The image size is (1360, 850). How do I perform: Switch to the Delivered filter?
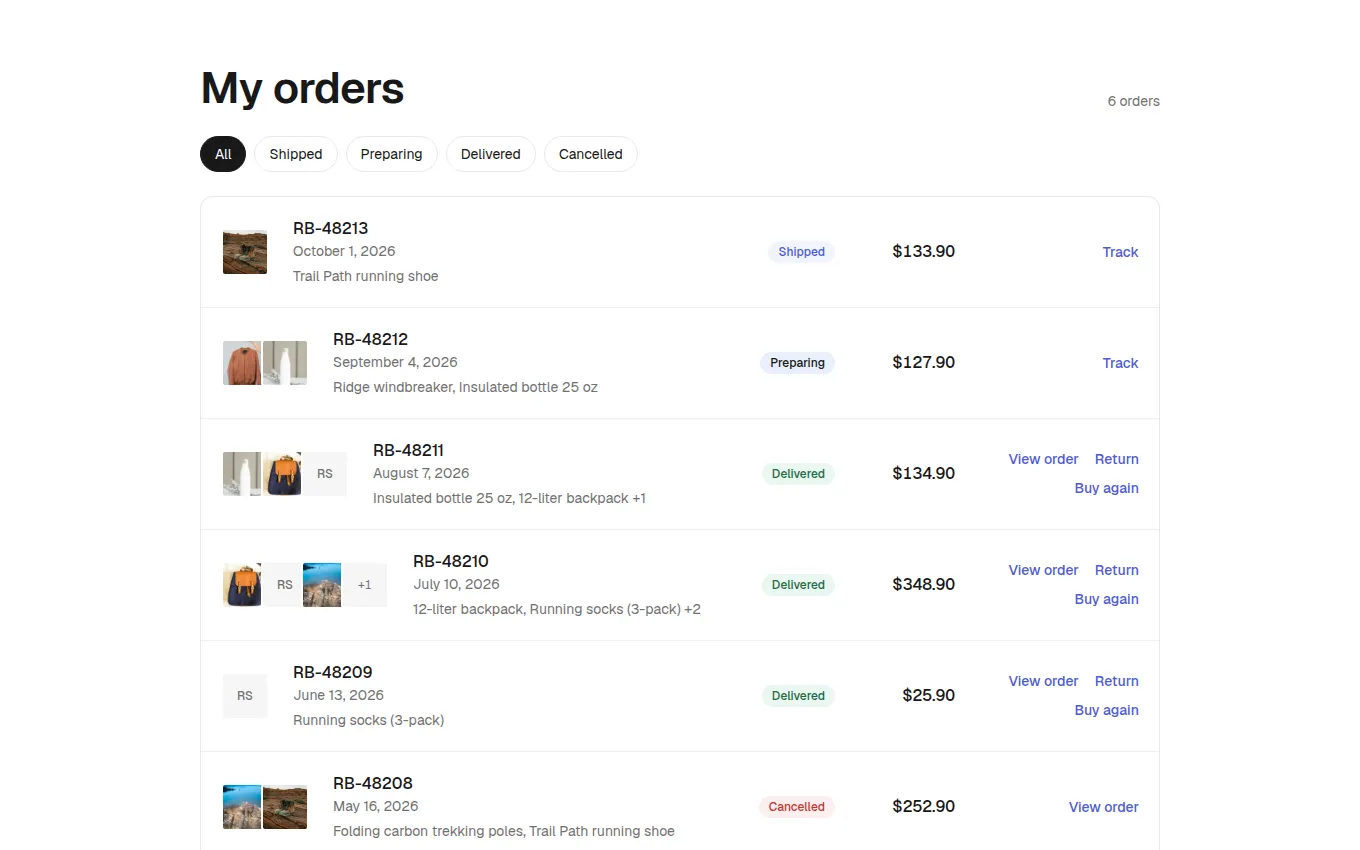(491, 154)
